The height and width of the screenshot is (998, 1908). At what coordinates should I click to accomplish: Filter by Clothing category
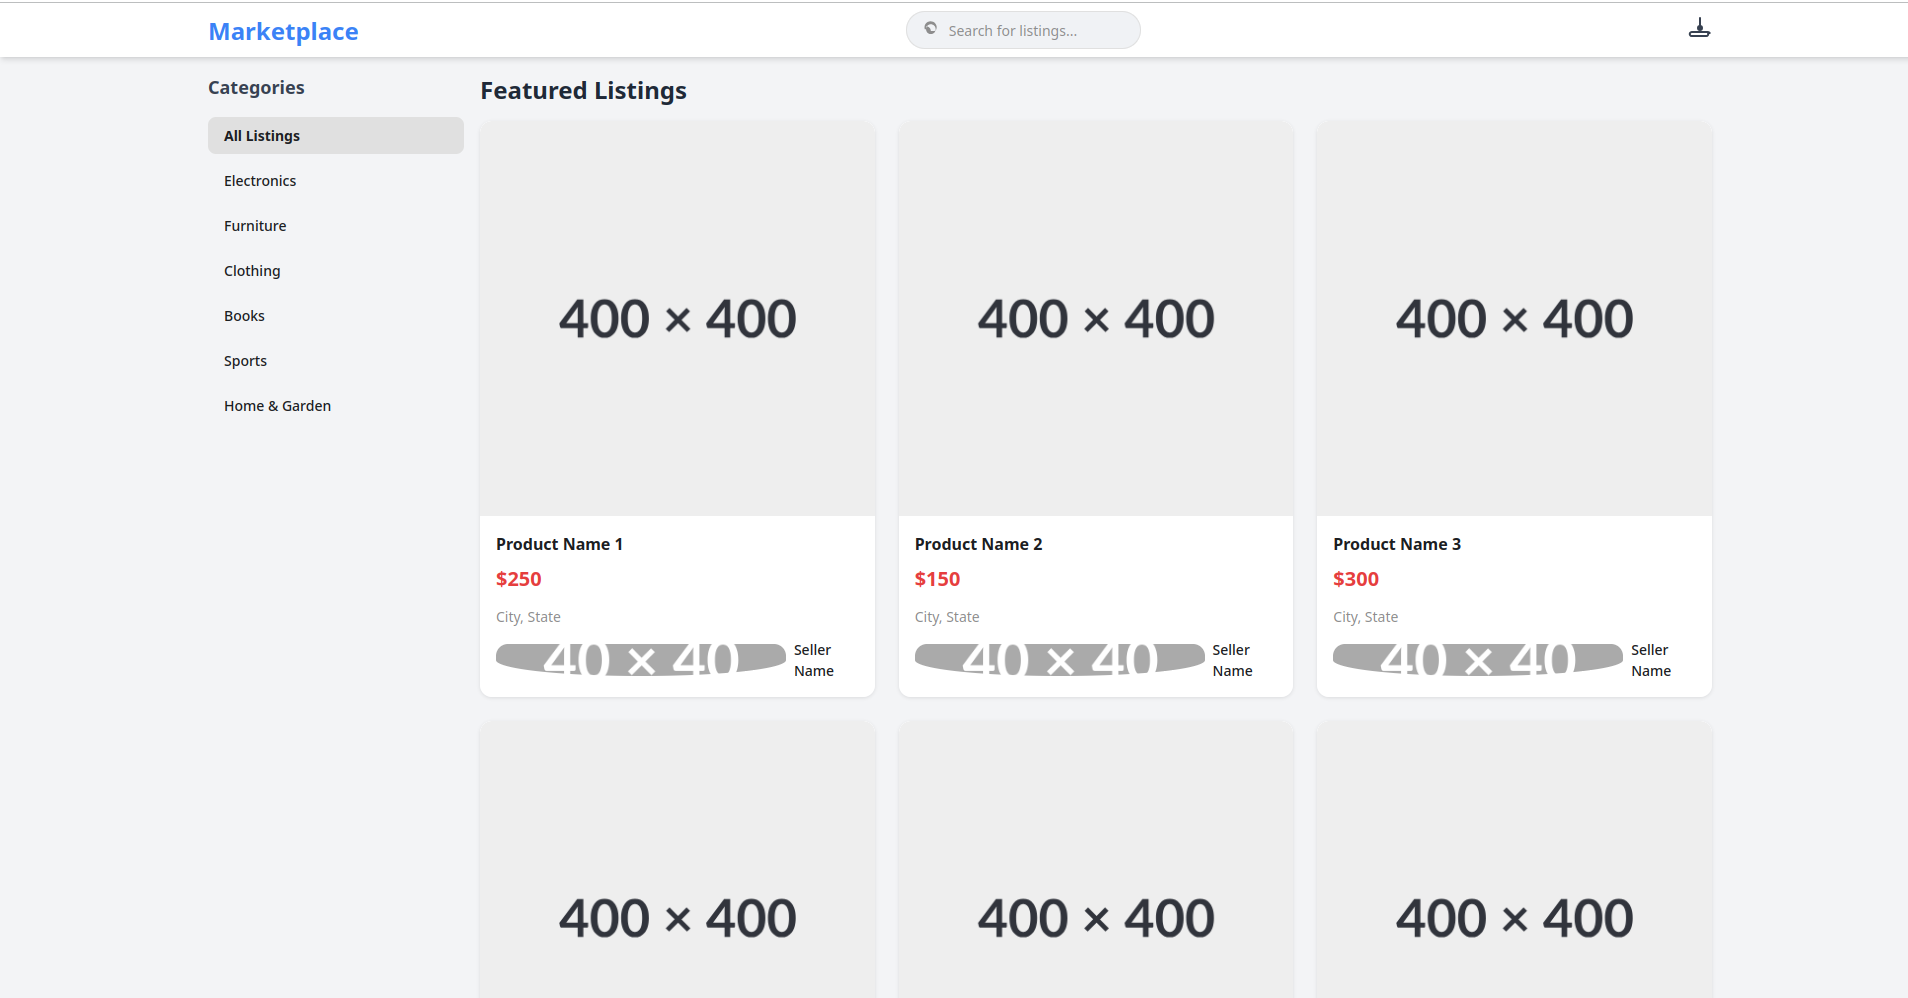[252, 271]
